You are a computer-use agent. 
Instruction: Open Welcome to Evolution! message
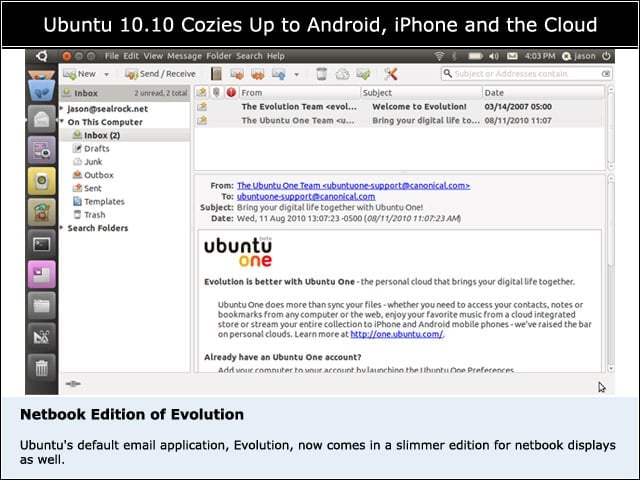click(400, 107)
